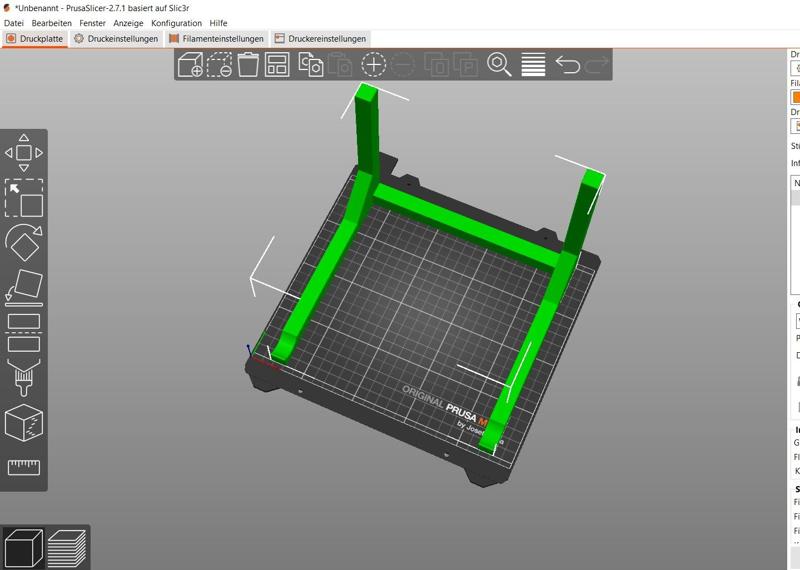Click the greyed Remove instance minus icon
This screenshot has width=800, height=570.
pyautogui.click(x=403, y=65)
